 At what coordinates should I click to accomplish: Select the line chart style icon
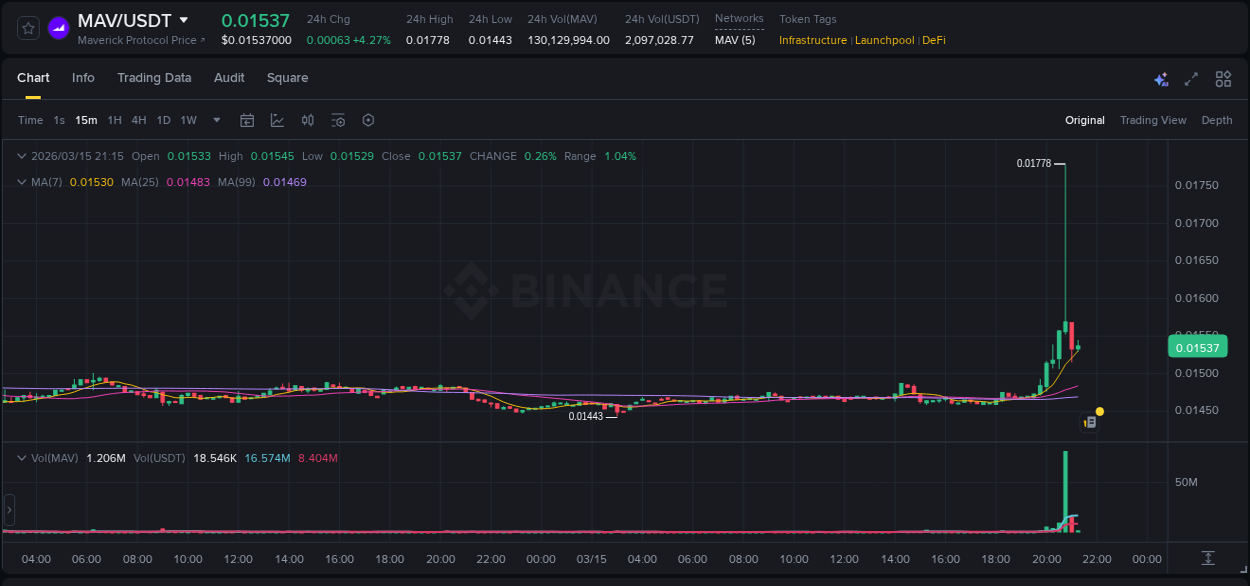(x=277, y=119)
